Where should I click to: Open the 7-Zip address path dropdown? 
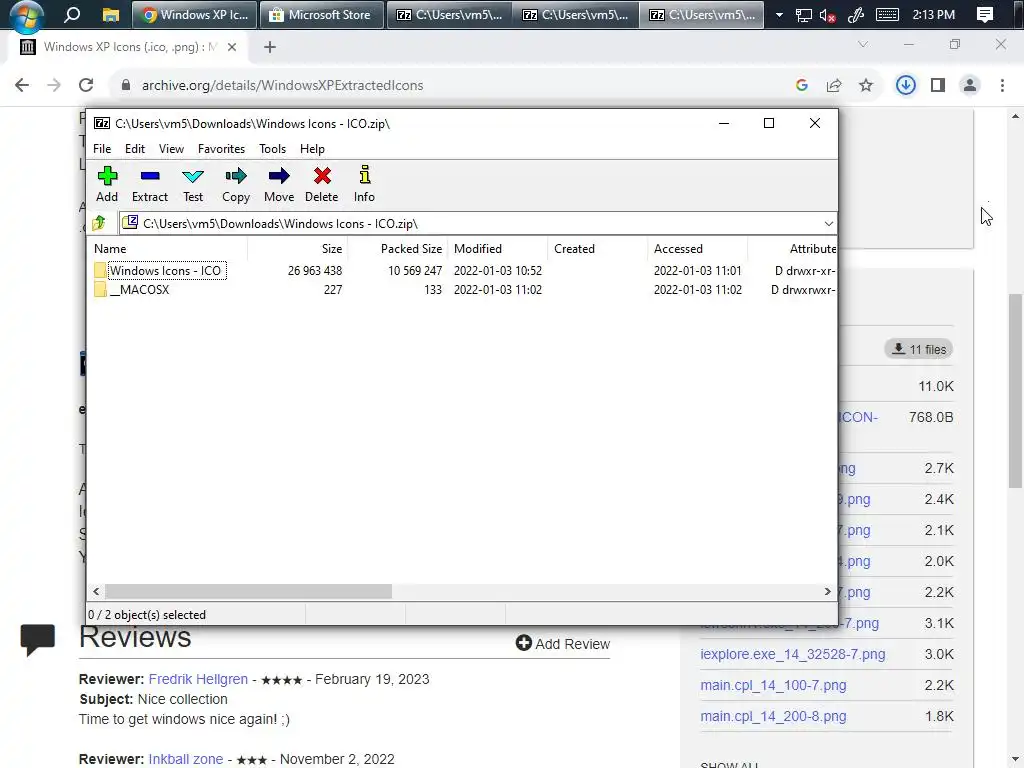tap(829, 223)
